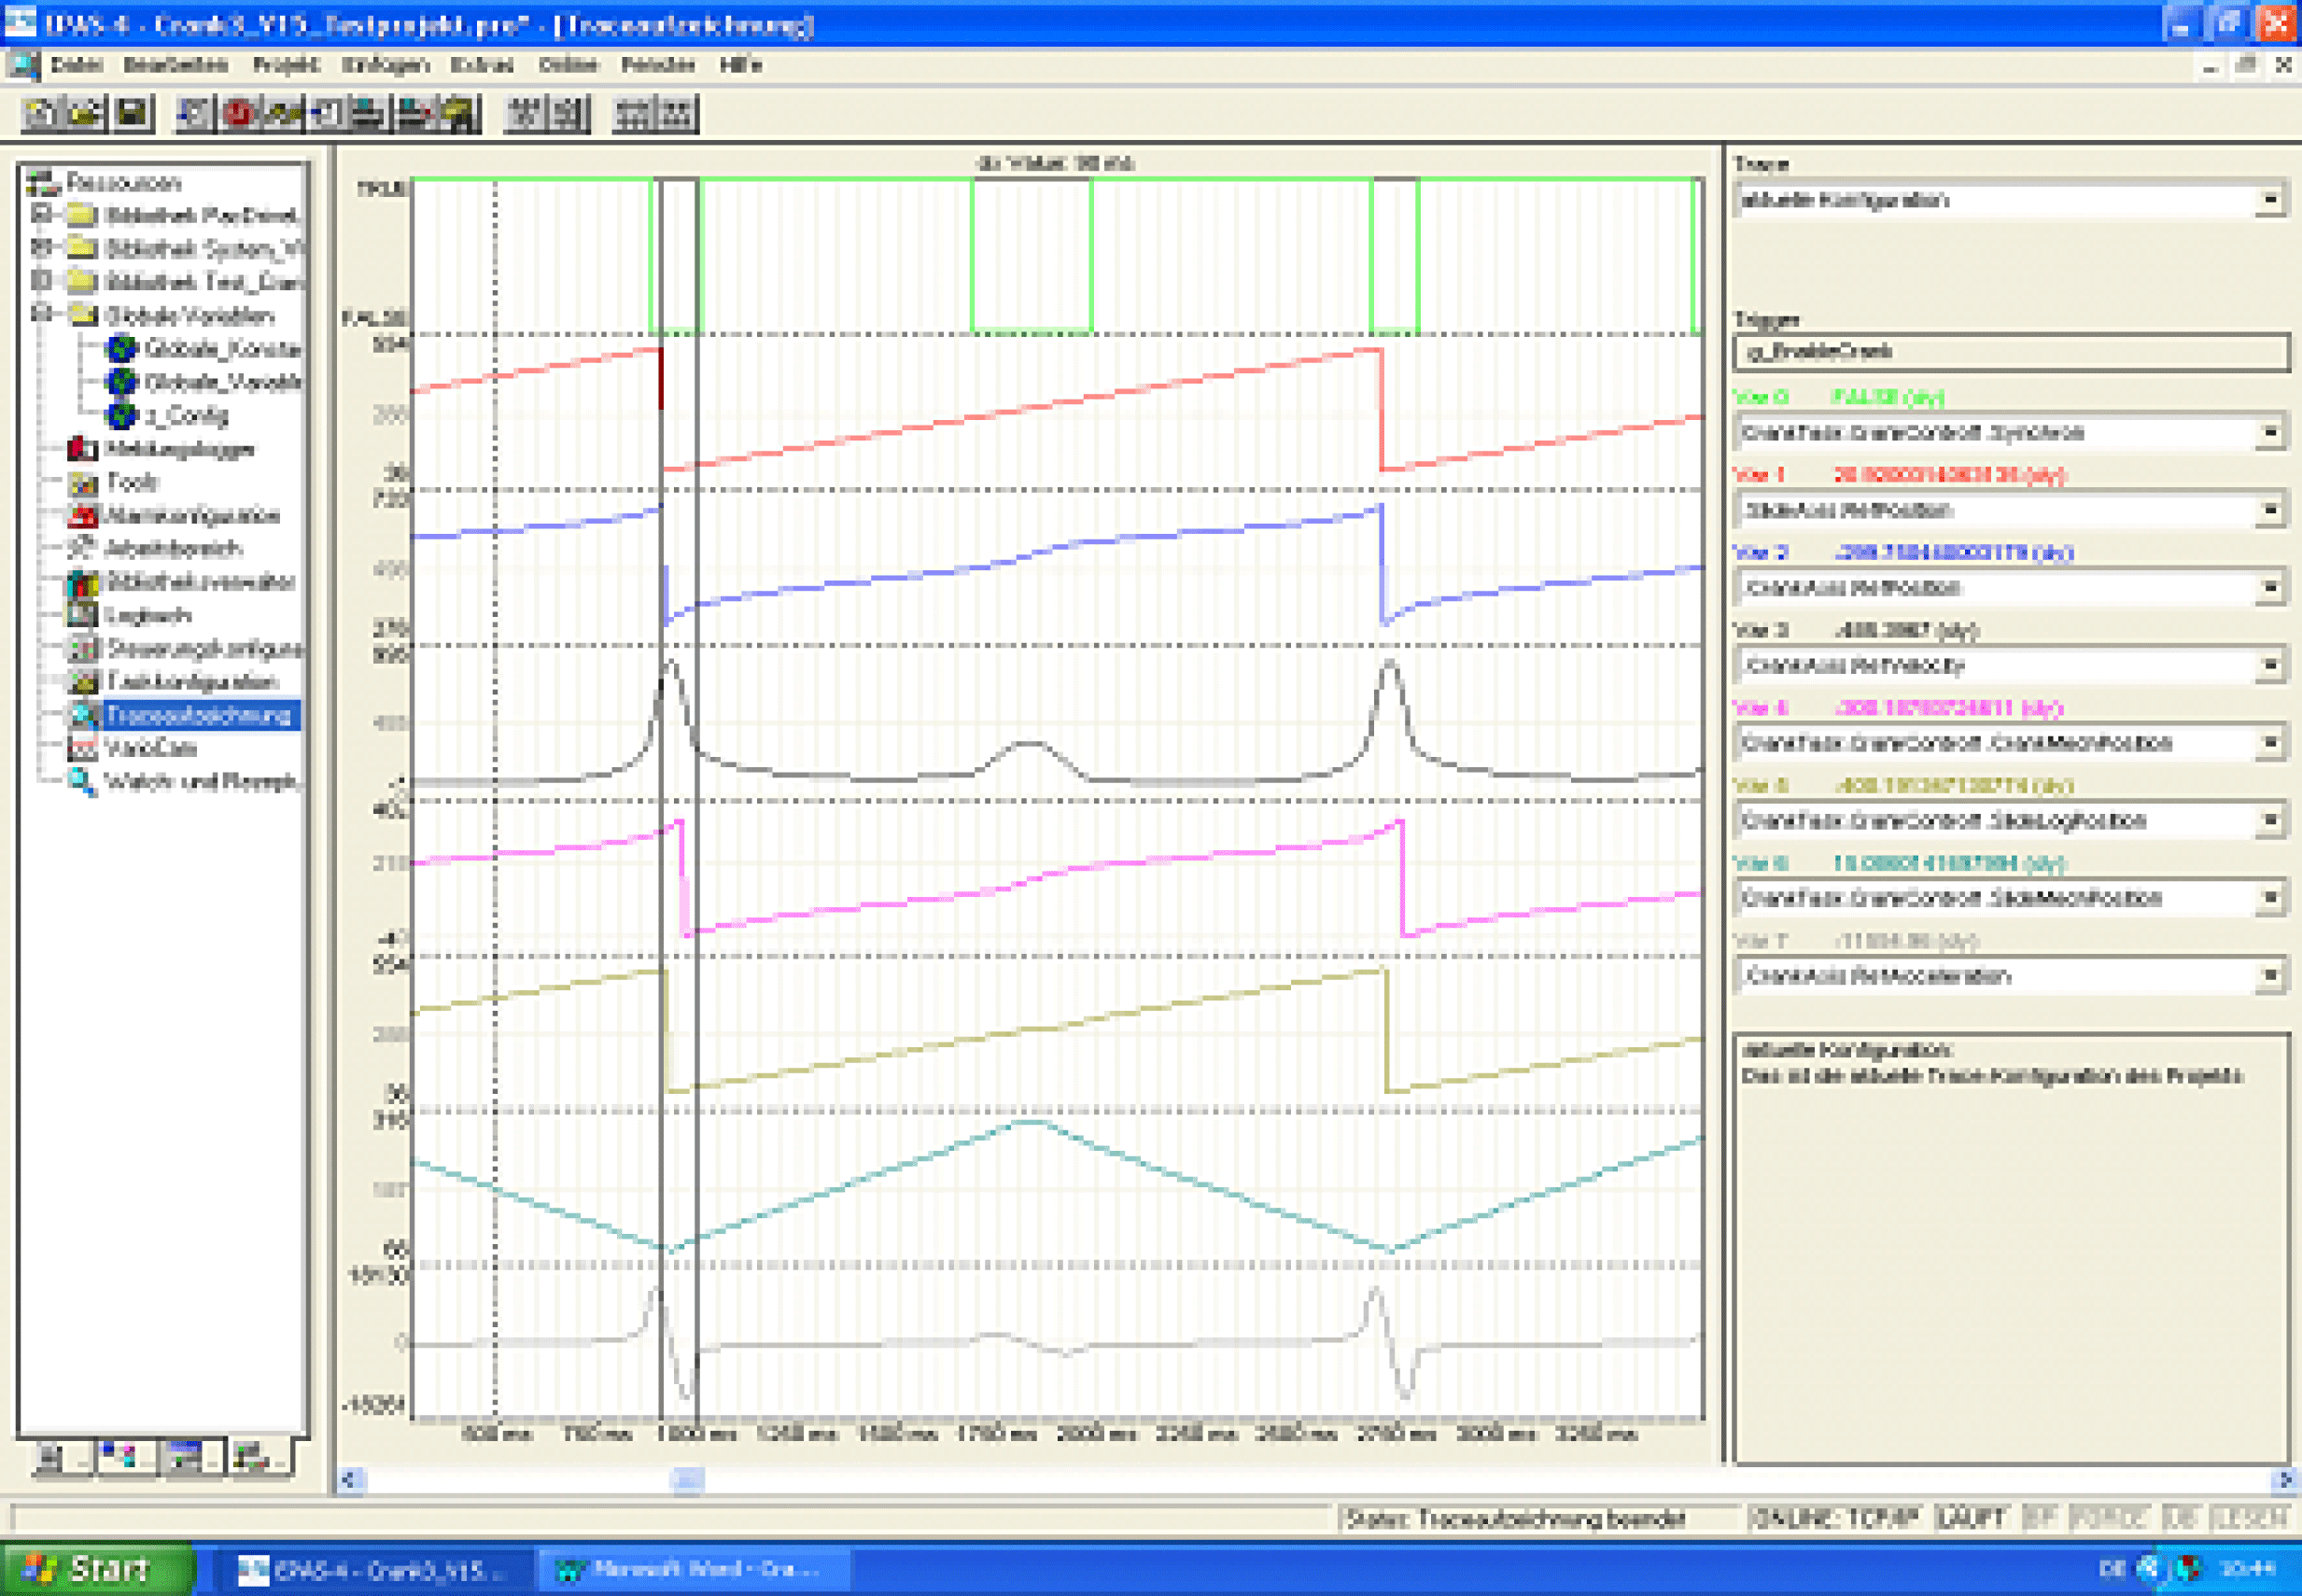This screenshot has height=1596, width=2302.
Task: Switch to Microsoft Word in the taskbar
Action: [694, 1568]
